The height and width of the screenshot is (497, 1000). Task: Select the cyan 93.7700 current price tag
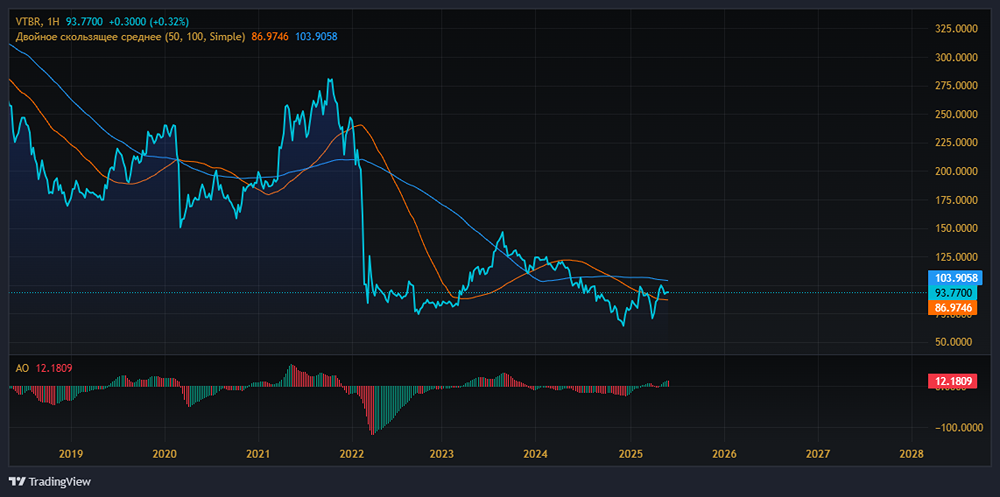(953, 293)
